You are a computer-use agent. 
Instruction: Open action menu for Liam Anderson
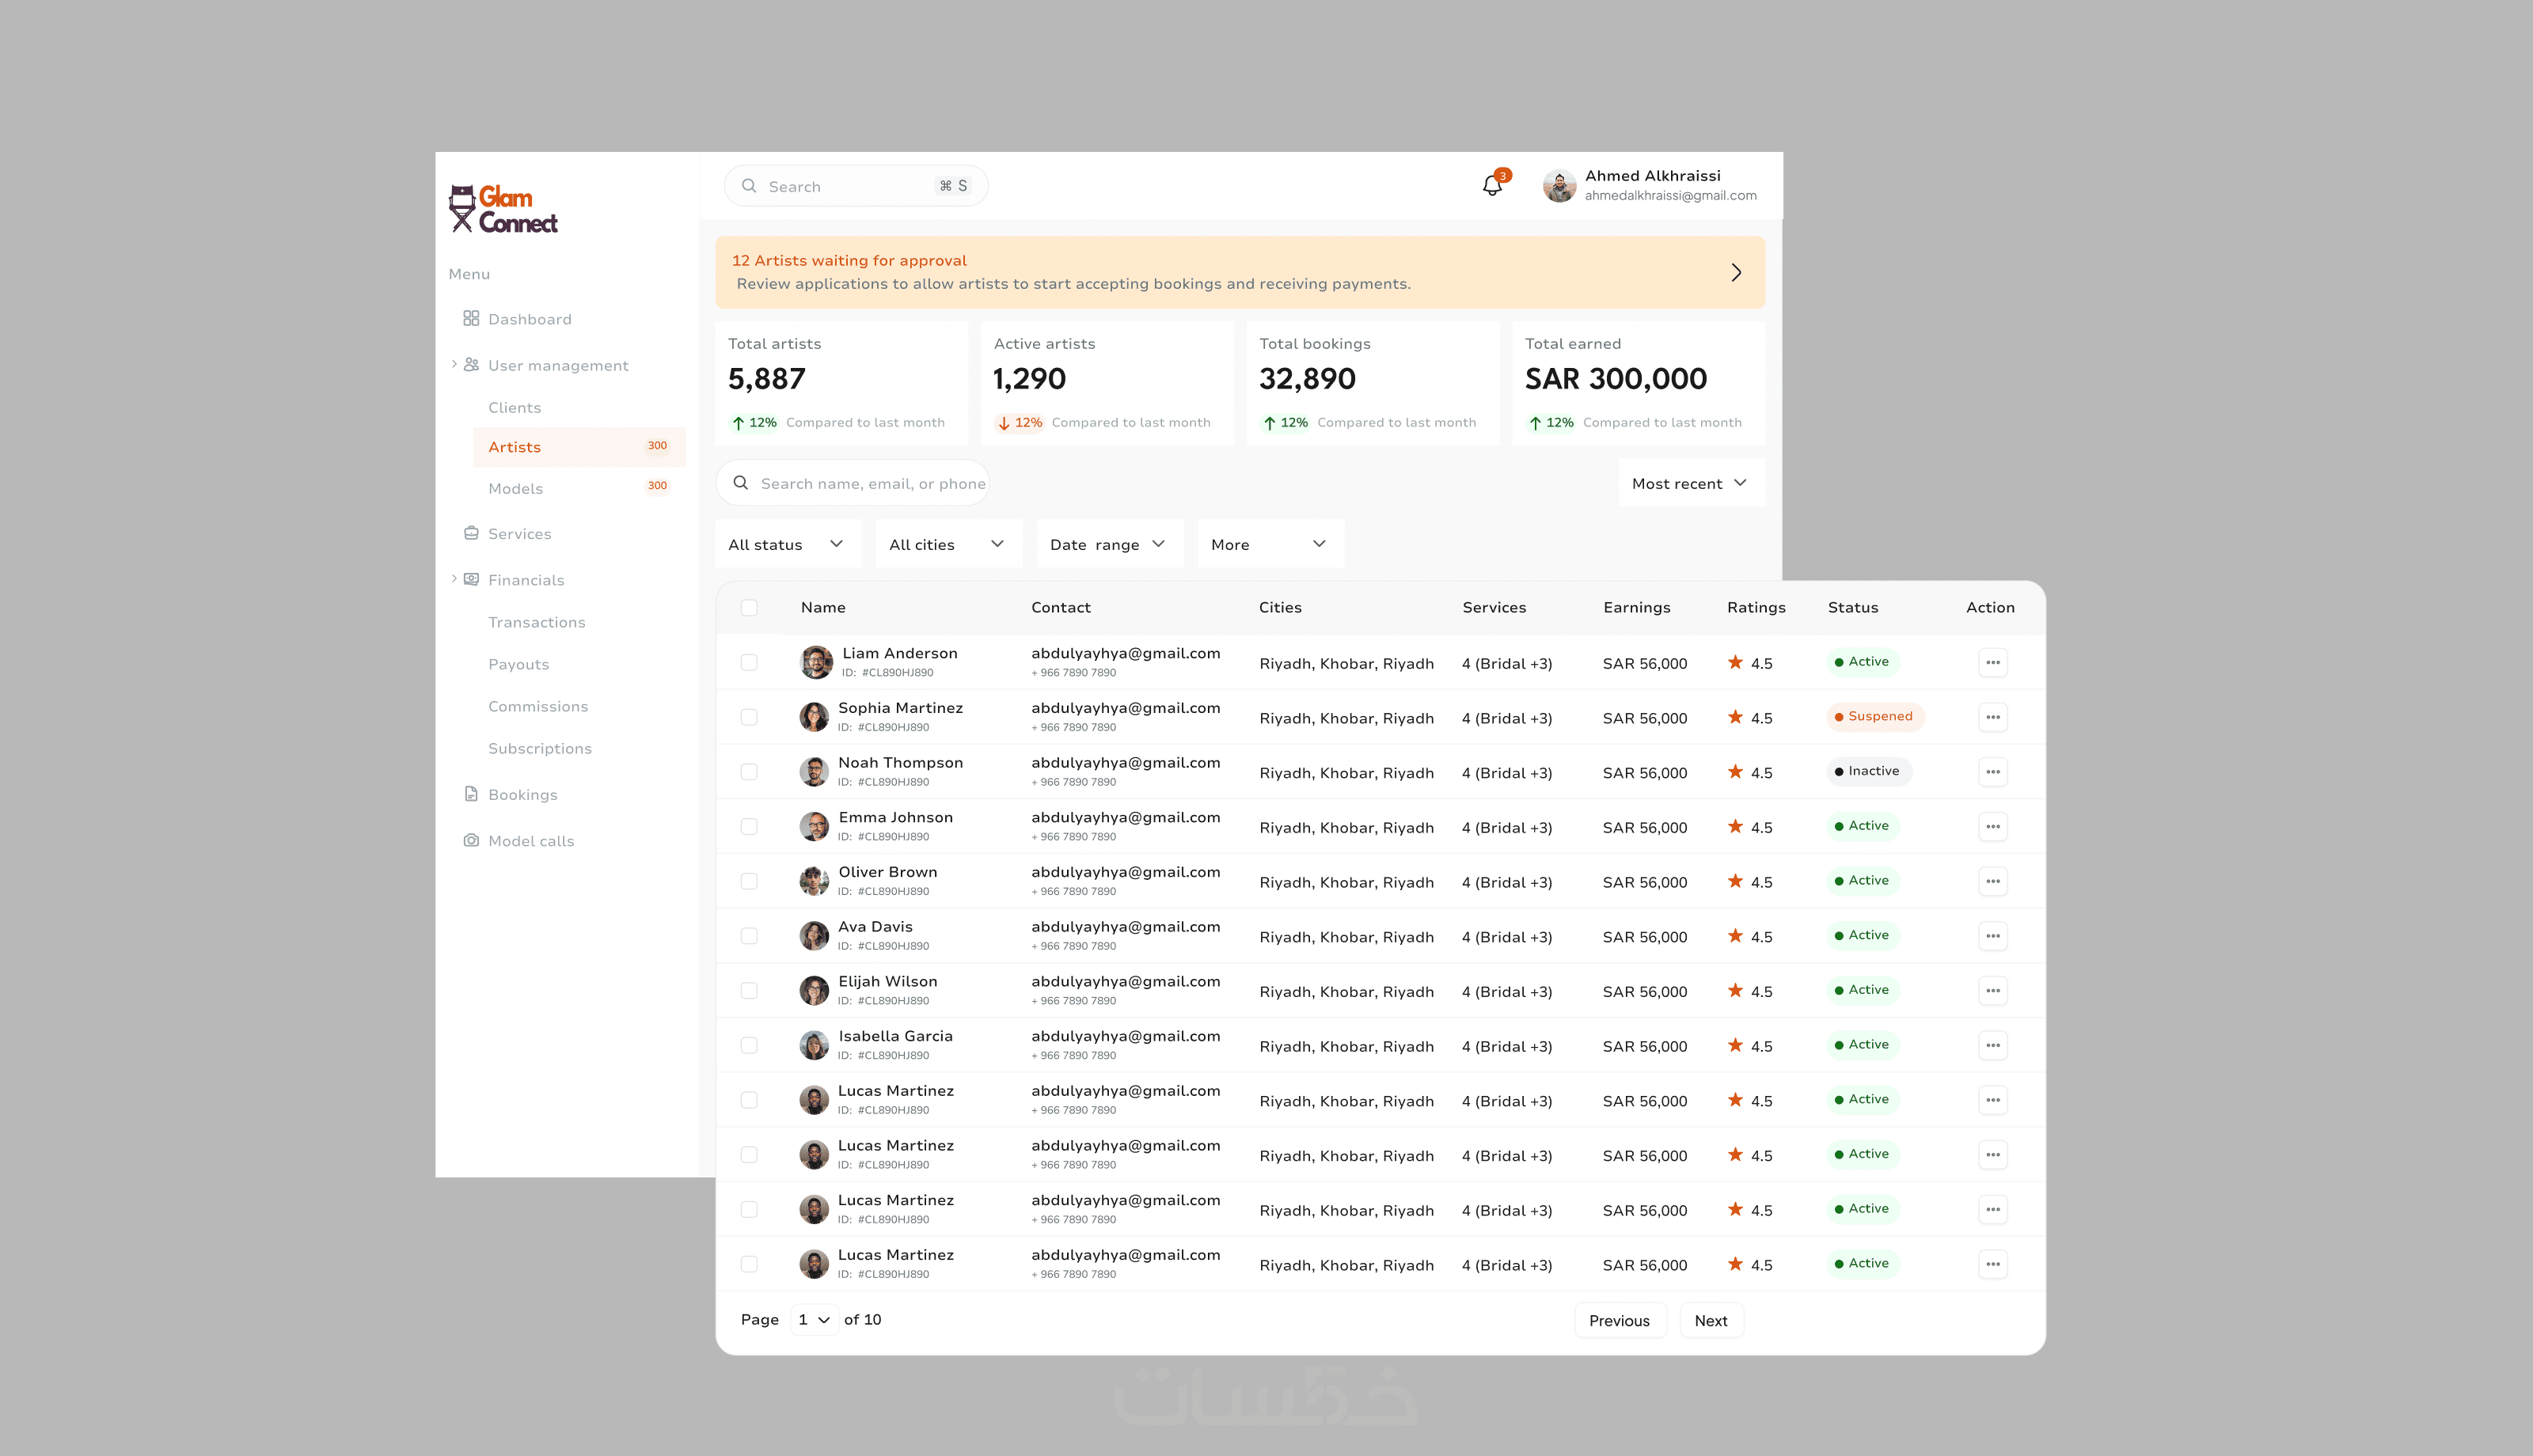click(x=1992, y=662)
